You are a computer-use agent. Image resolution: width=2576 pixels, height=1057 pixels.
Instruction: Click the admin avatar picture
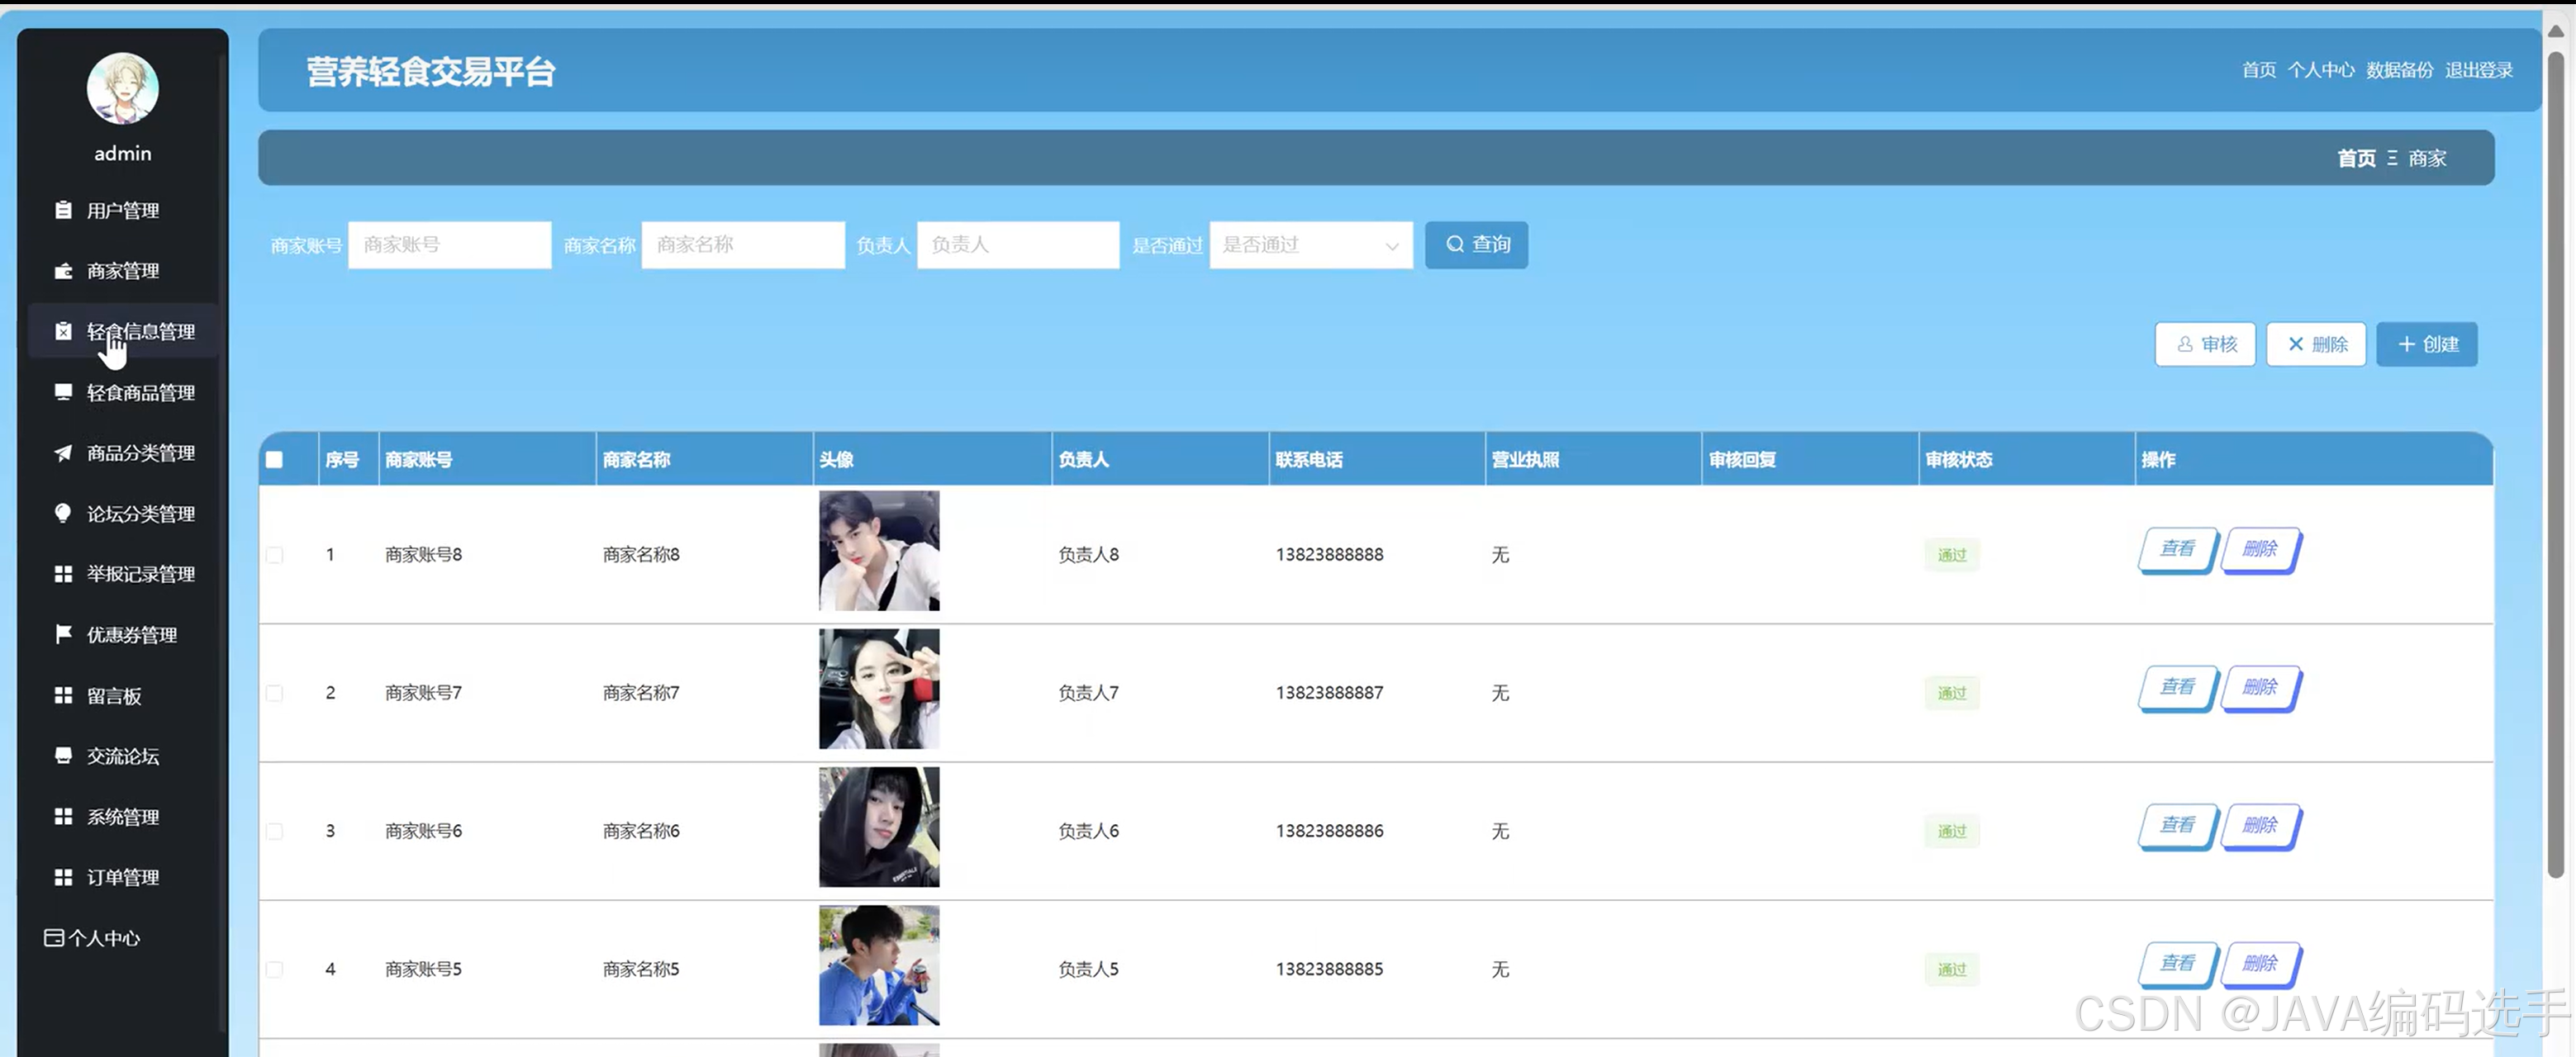click(122, 88)
